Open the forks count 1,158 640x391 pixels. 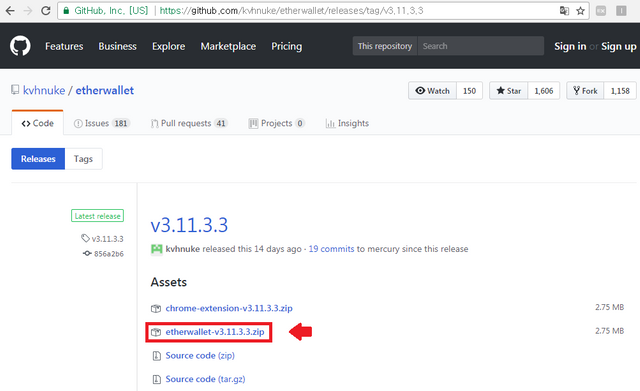(x=620, y=91)
